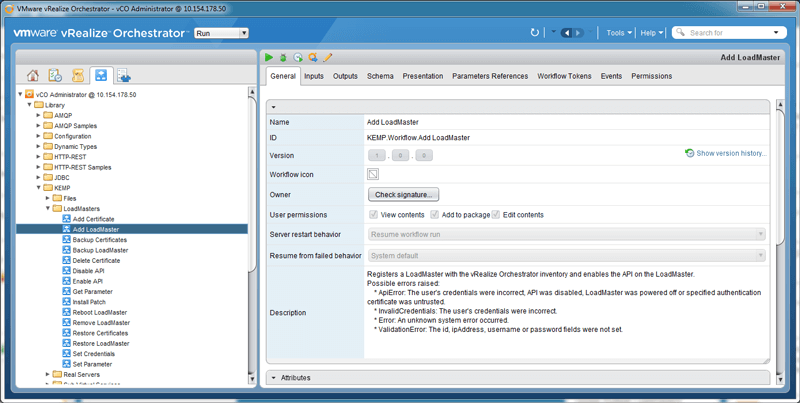Image resolution: width=800 pixels, height=403 pixels.
Task: Click the Delete Certificate workflow icon
Action: (66, 260)
